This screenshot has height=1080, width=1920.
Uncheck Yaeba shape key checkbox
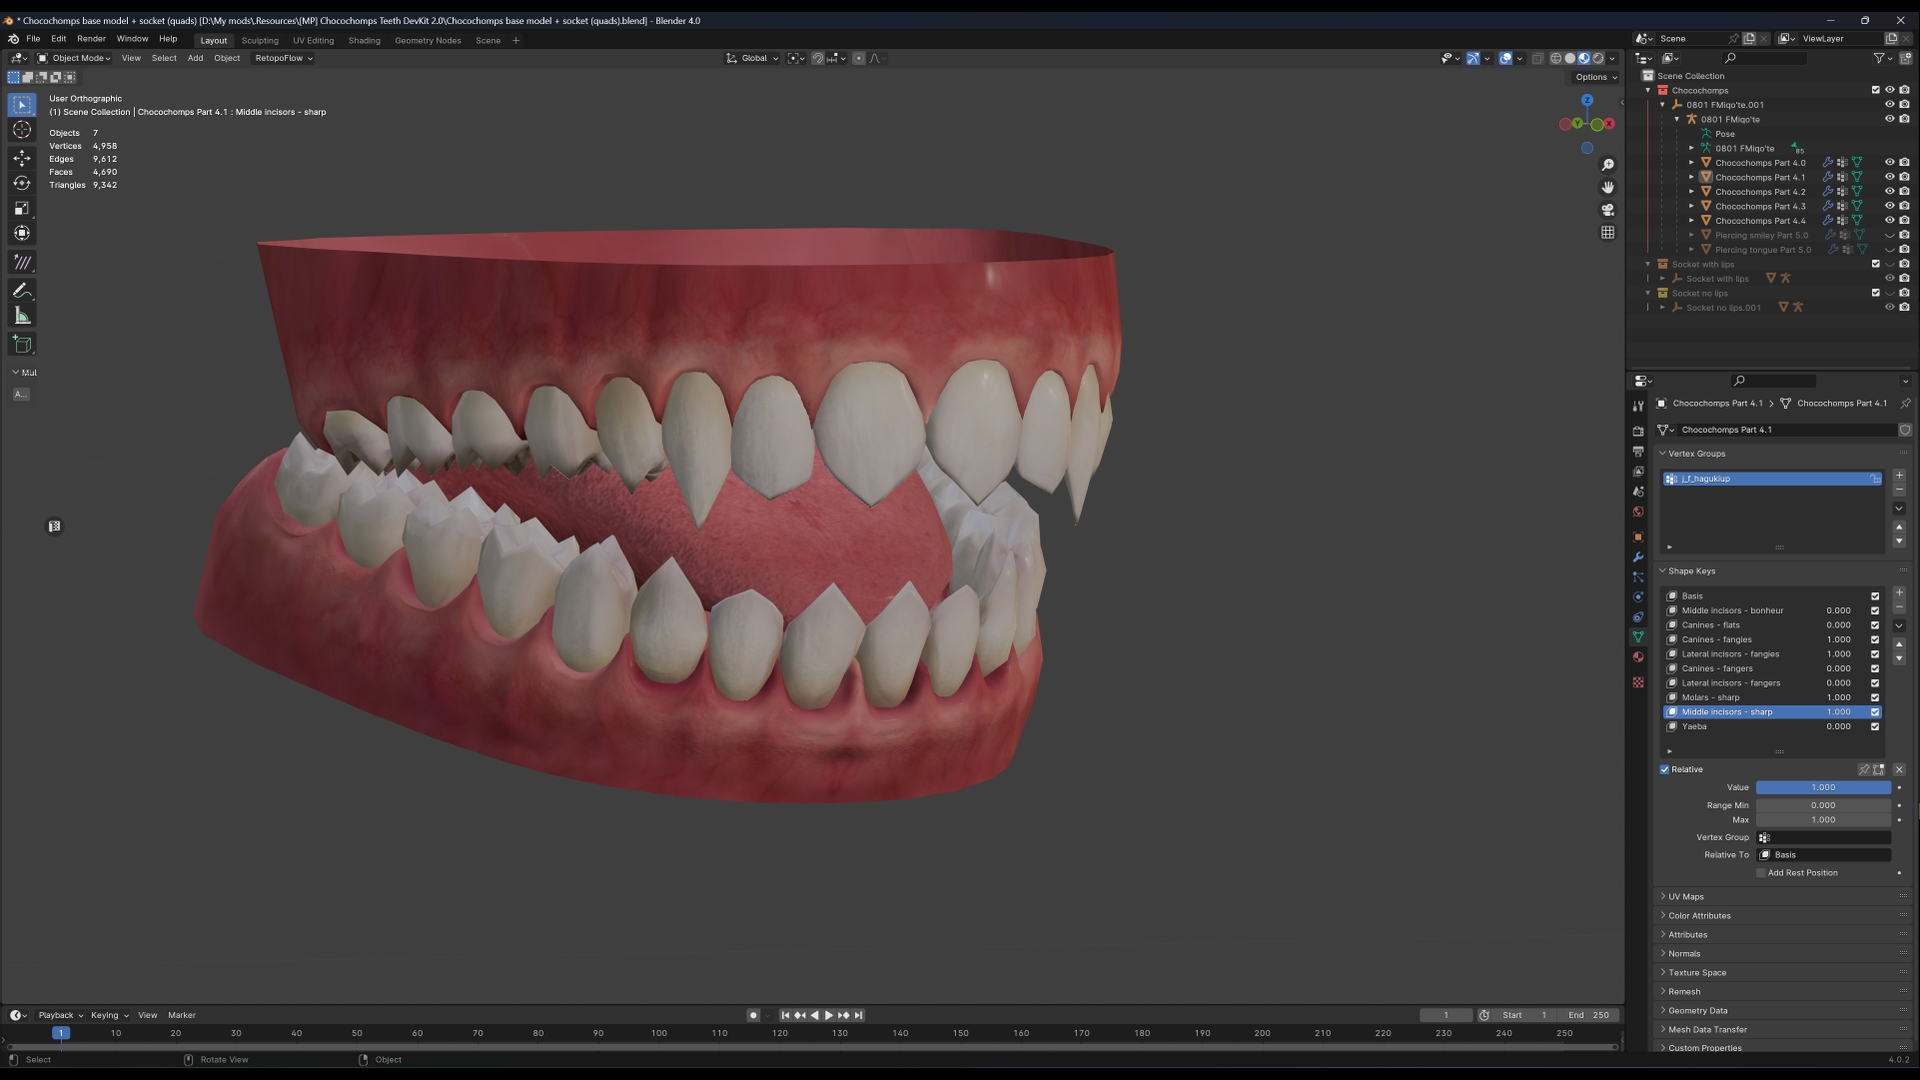point(1875,727)
